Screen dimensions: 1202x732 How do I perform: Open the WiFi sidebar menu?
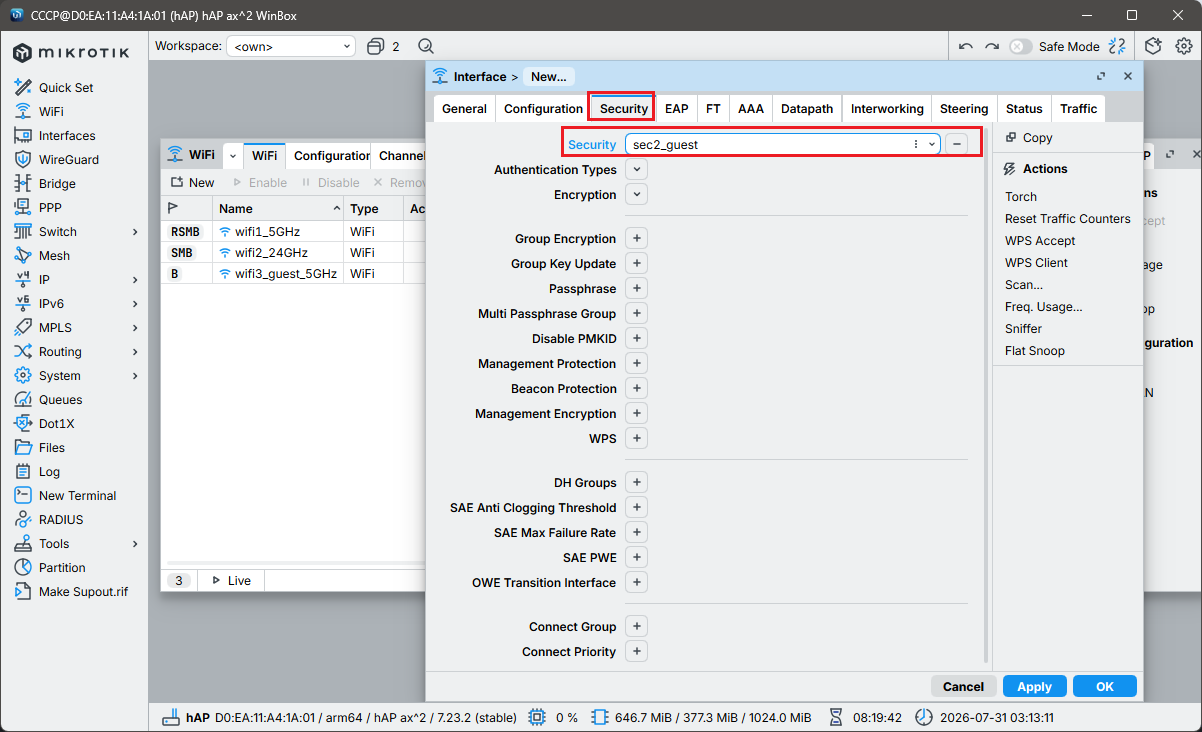(51, 112)
